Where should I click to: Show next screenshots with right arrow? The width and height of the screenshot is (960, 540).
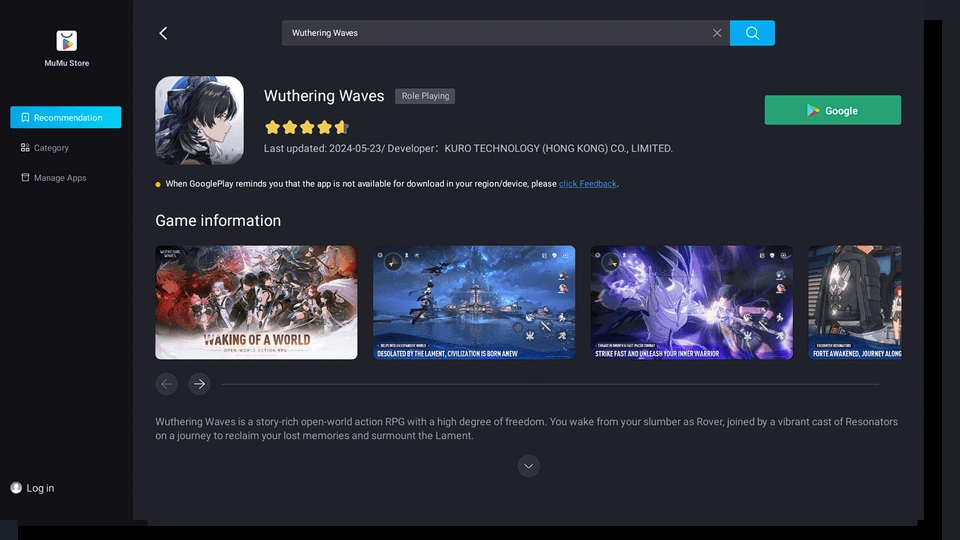[199, 384]
